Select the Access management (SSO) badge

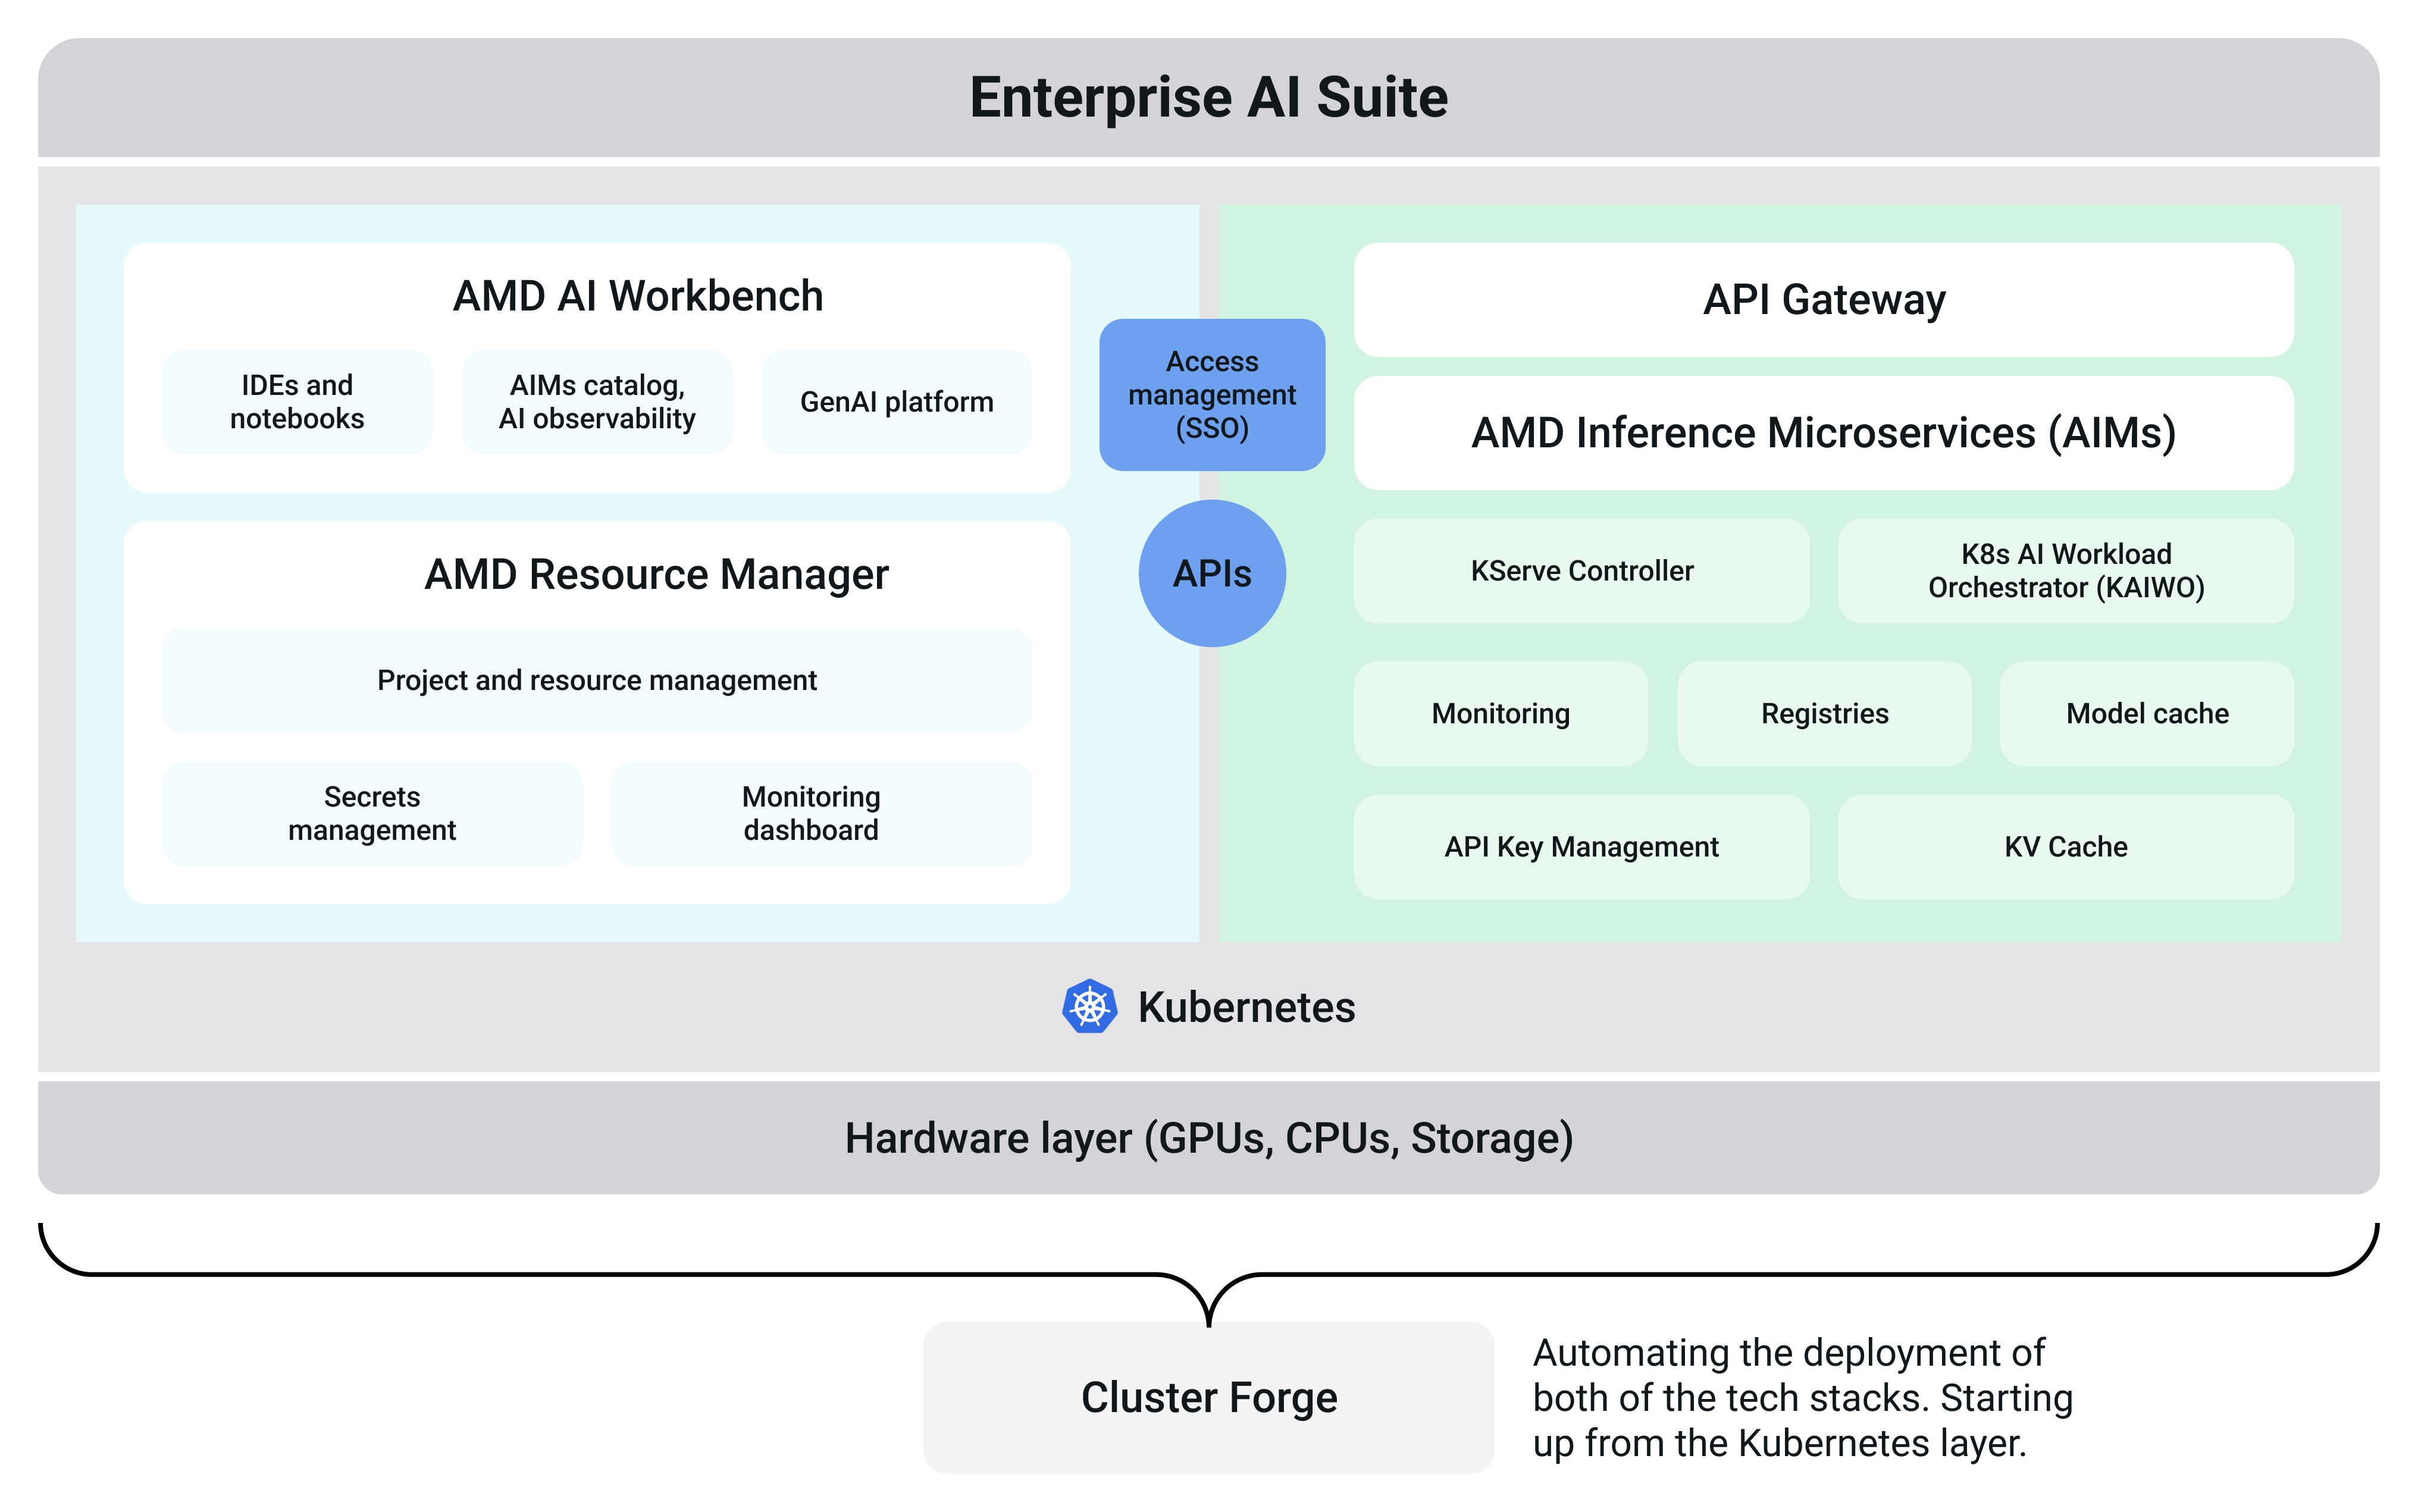pos(1211,395)
